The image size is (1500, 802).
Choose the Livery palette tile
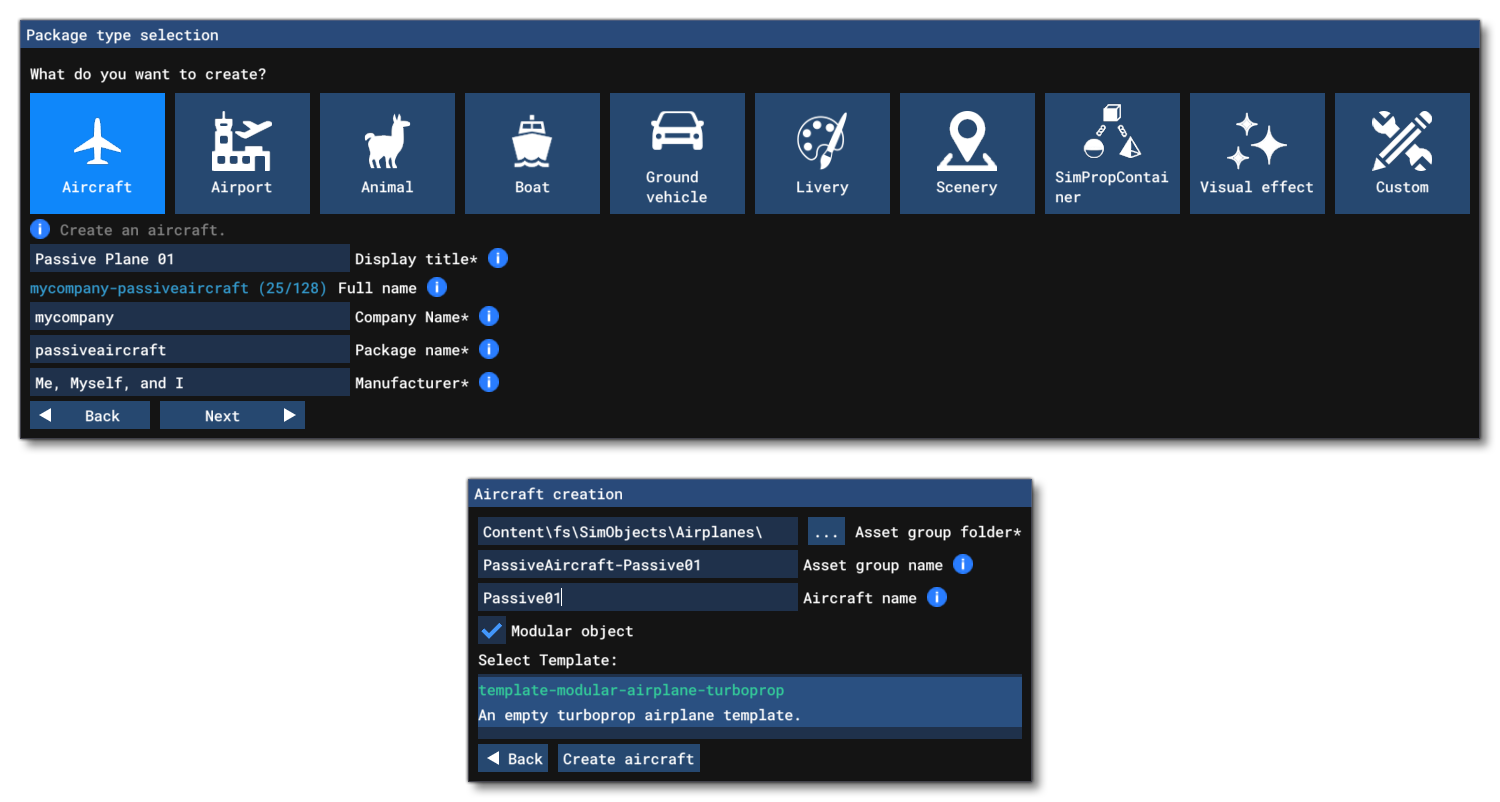tap(822, 153)
